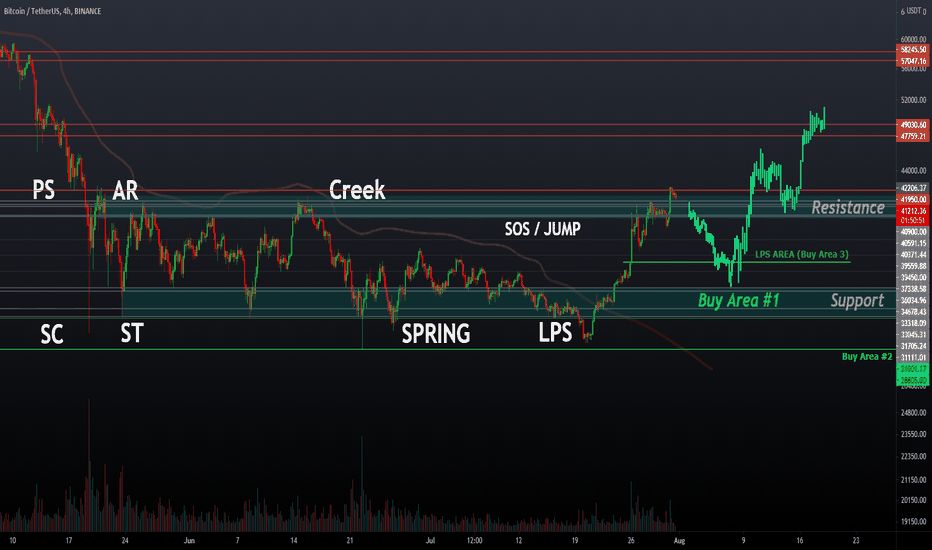Screen dimensions: 932x550
Task: Click the Jul date on time axis
Action: tap(430, 540)
